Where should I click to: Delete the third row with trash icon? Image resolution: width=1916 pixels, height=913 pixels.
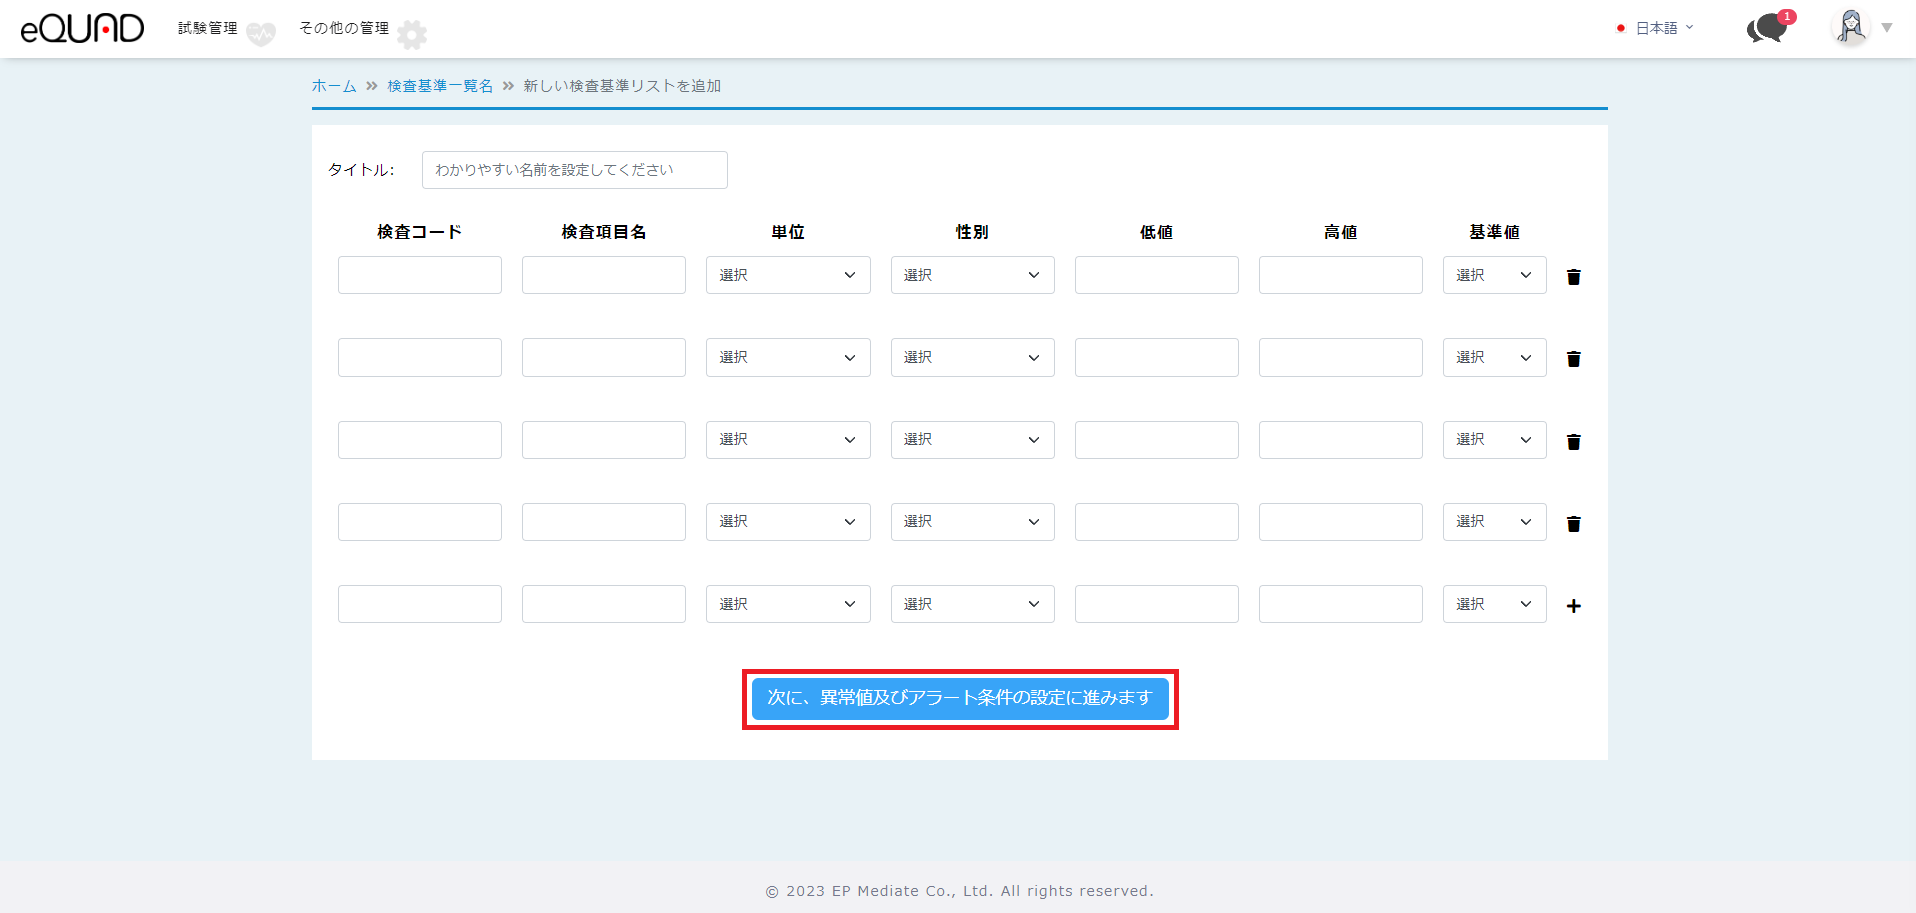[x=1573, y=442]
